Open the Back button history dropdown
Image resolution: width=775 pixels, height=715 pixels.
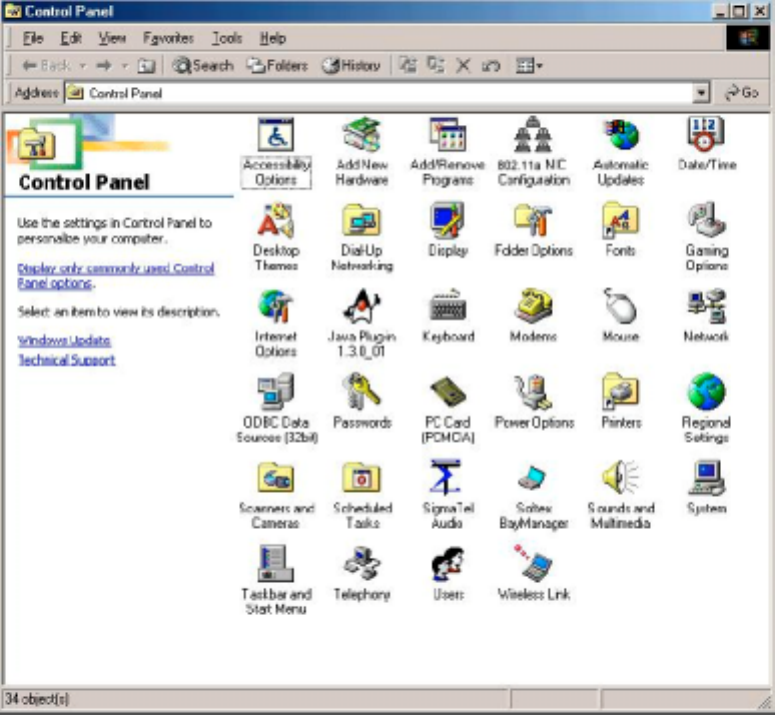point(83,65)
